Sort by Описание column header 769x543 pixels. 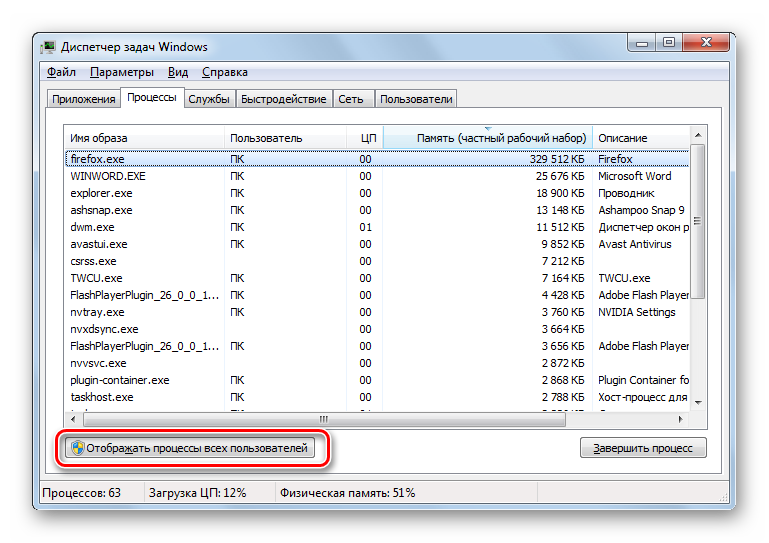[x=641, y=138]
